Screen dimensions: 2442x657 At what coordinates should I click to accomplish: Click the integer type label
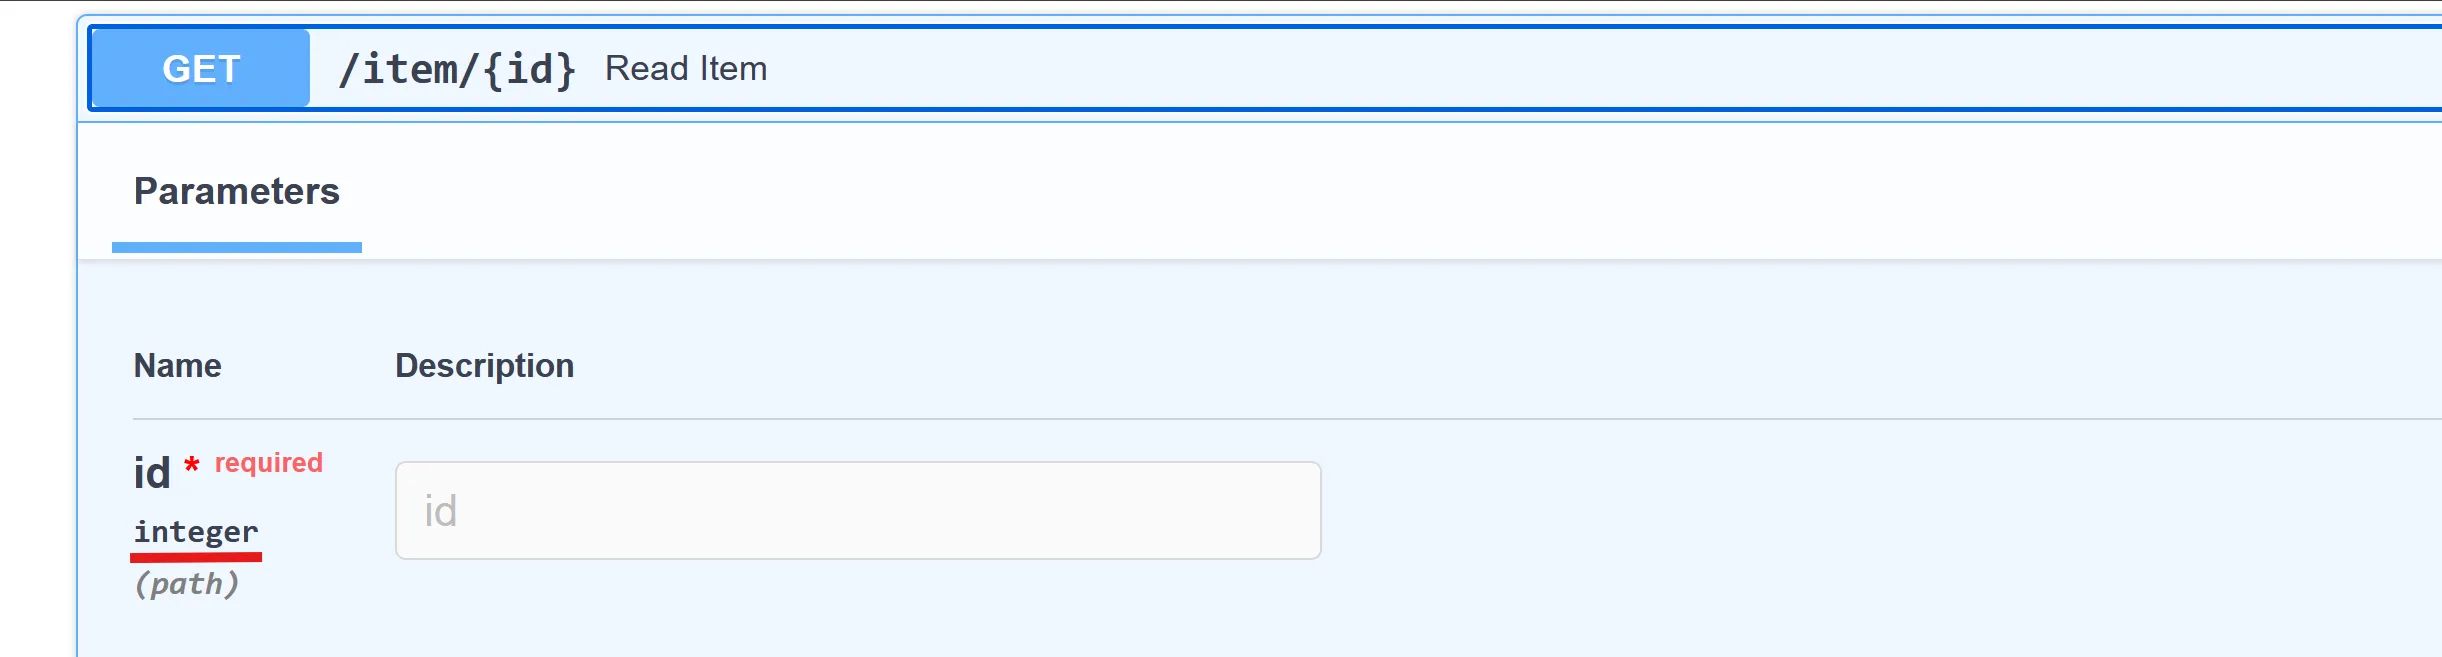click(x=196, y=531)
